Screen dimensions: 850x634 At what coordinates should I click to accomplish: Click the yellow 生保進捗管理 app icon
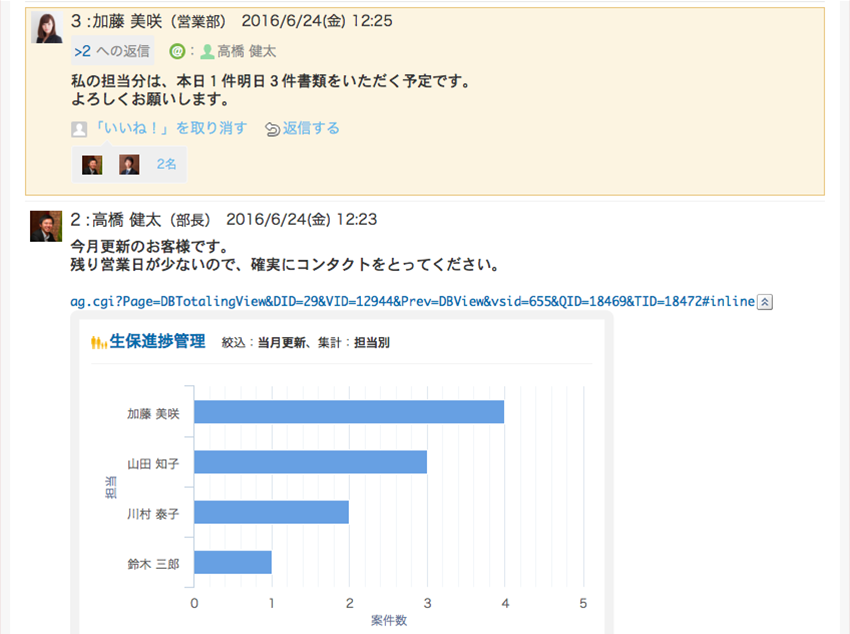click(x=98, y=342)
